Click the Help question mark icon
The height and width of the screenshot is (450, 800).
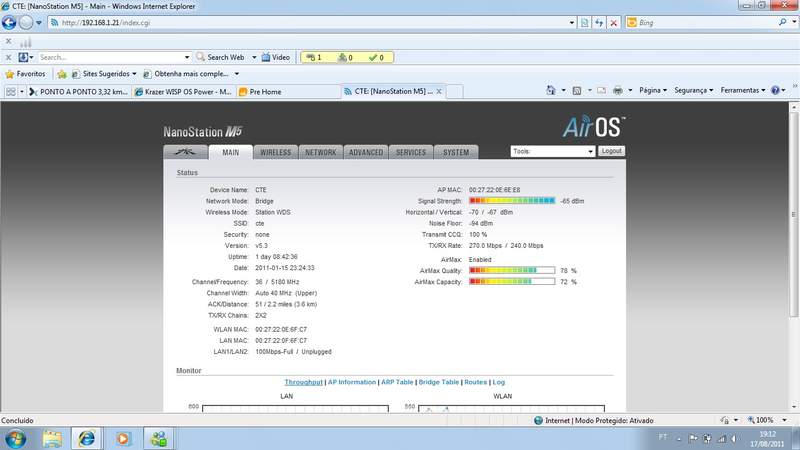776,90
